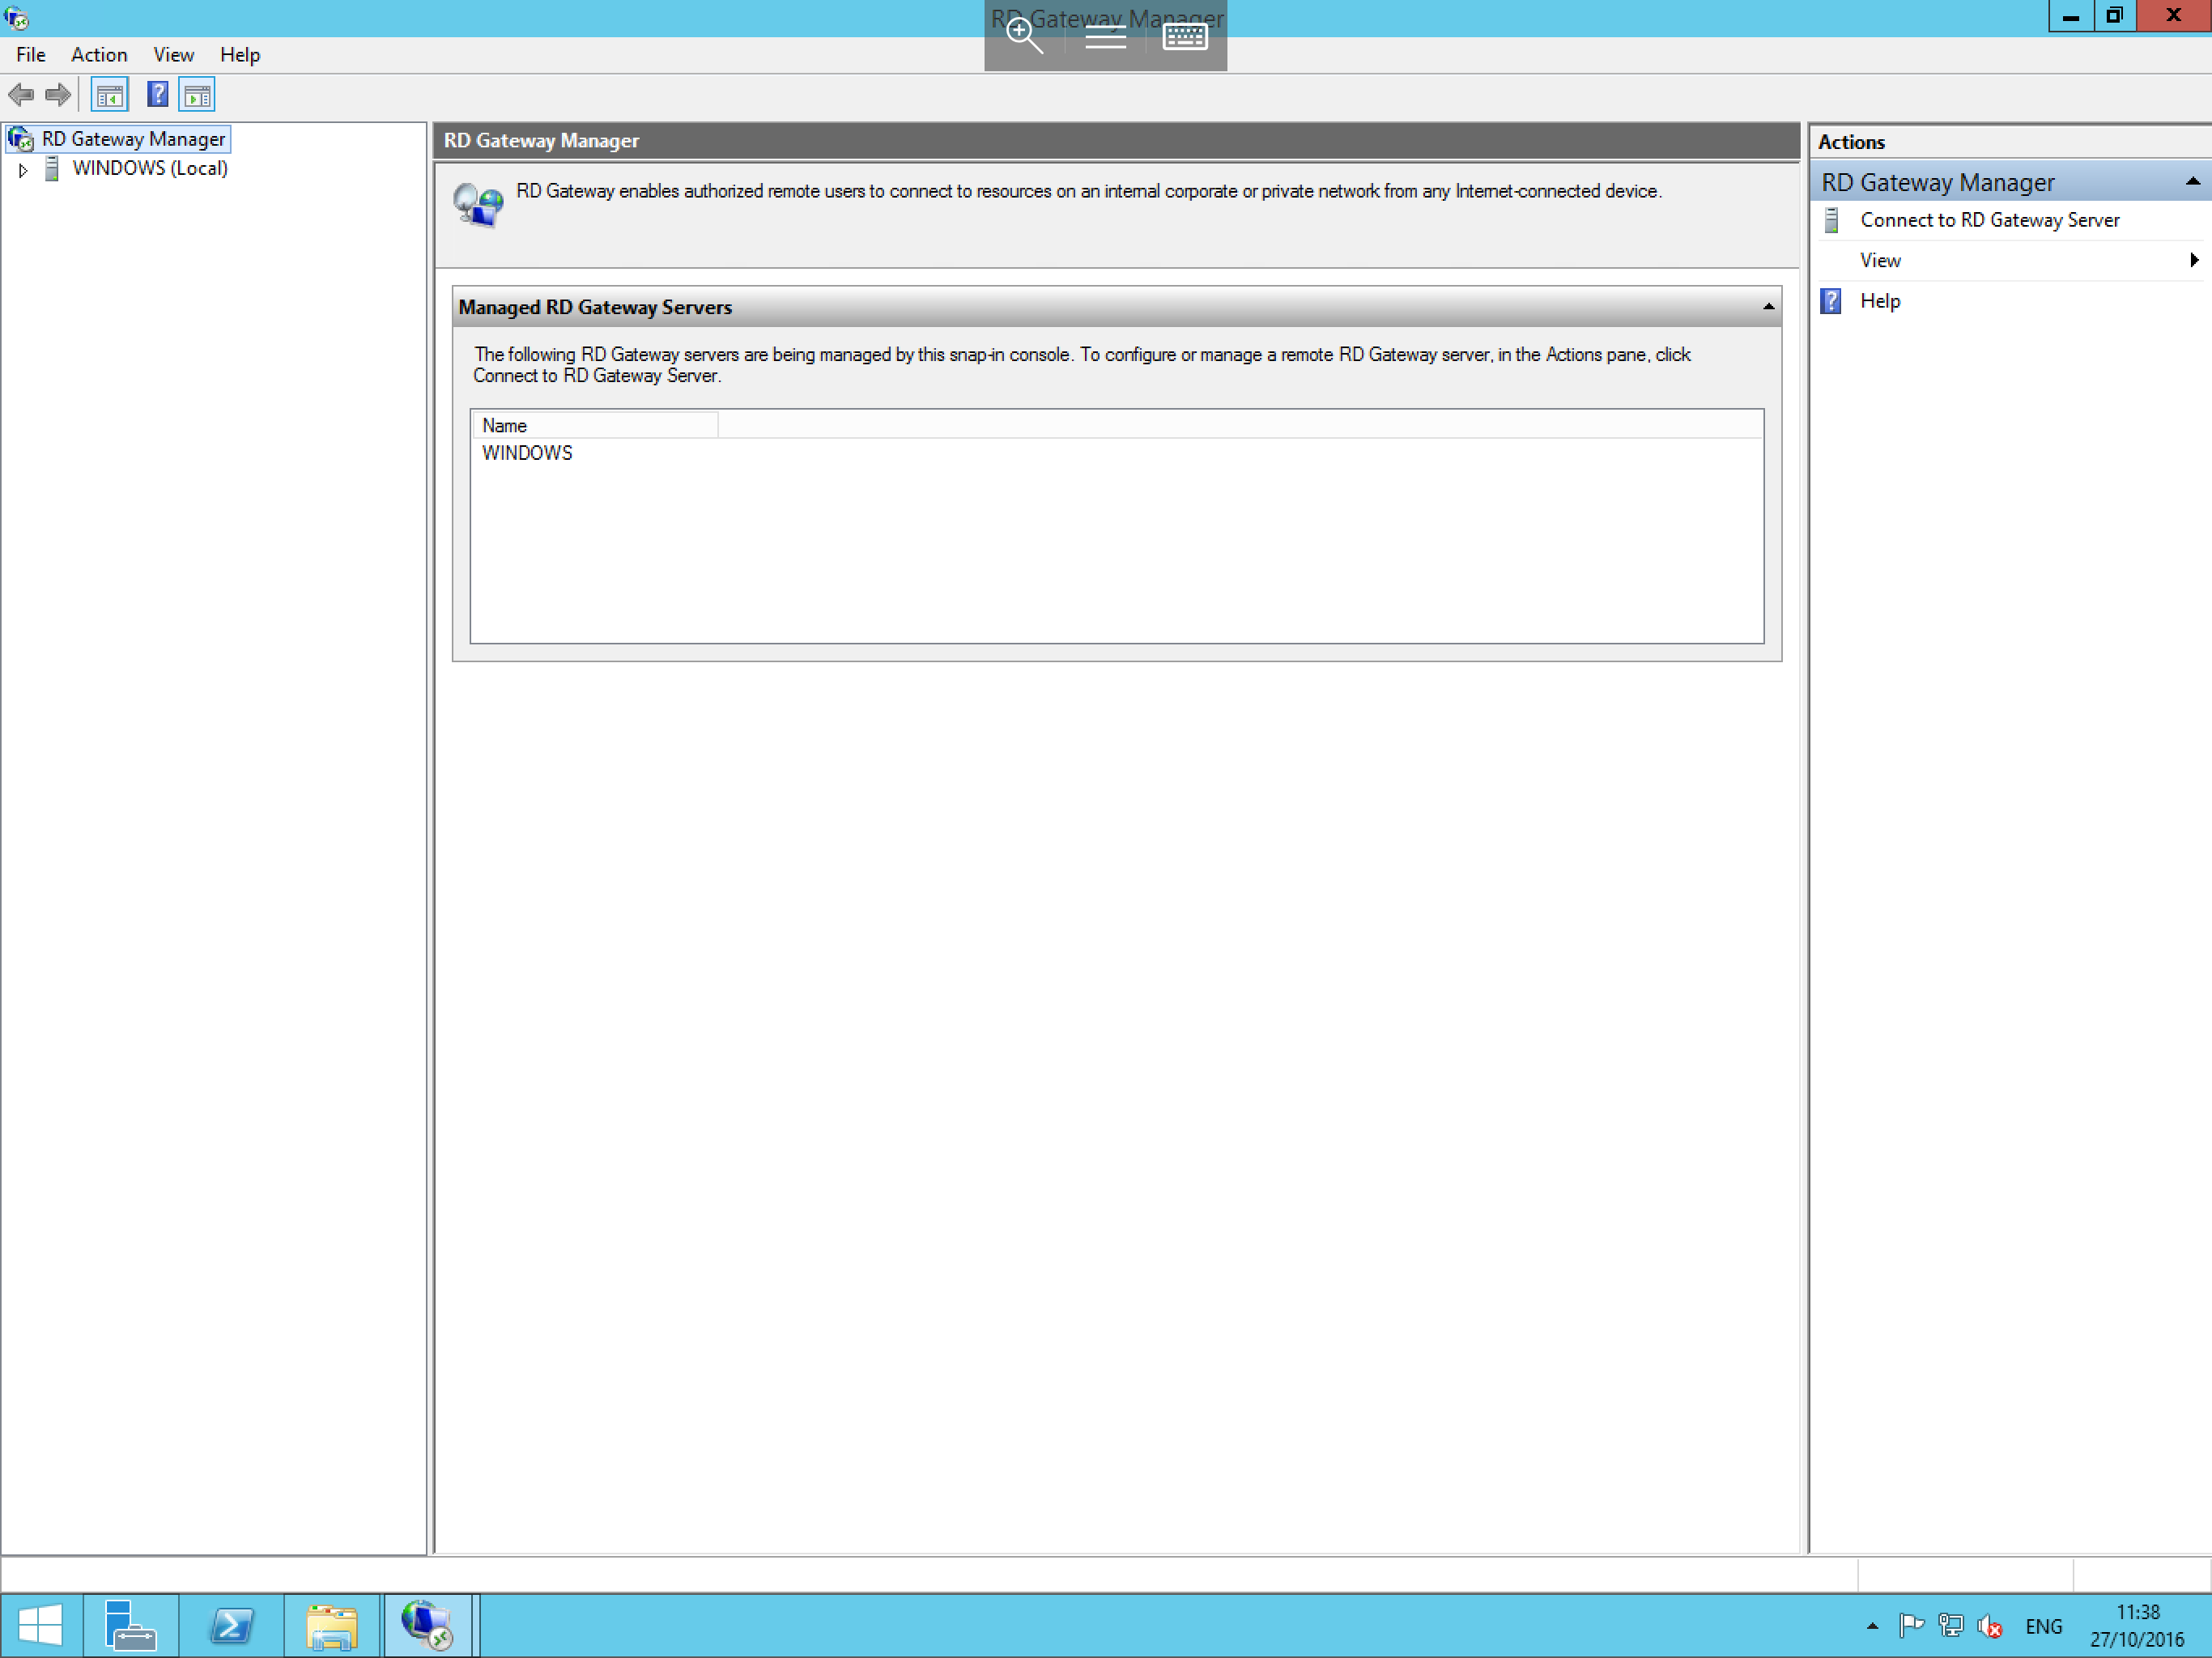Screen dimensions: 2212x1658
Task: Click the Actions pane header
Action: [x=2010, y=142]
